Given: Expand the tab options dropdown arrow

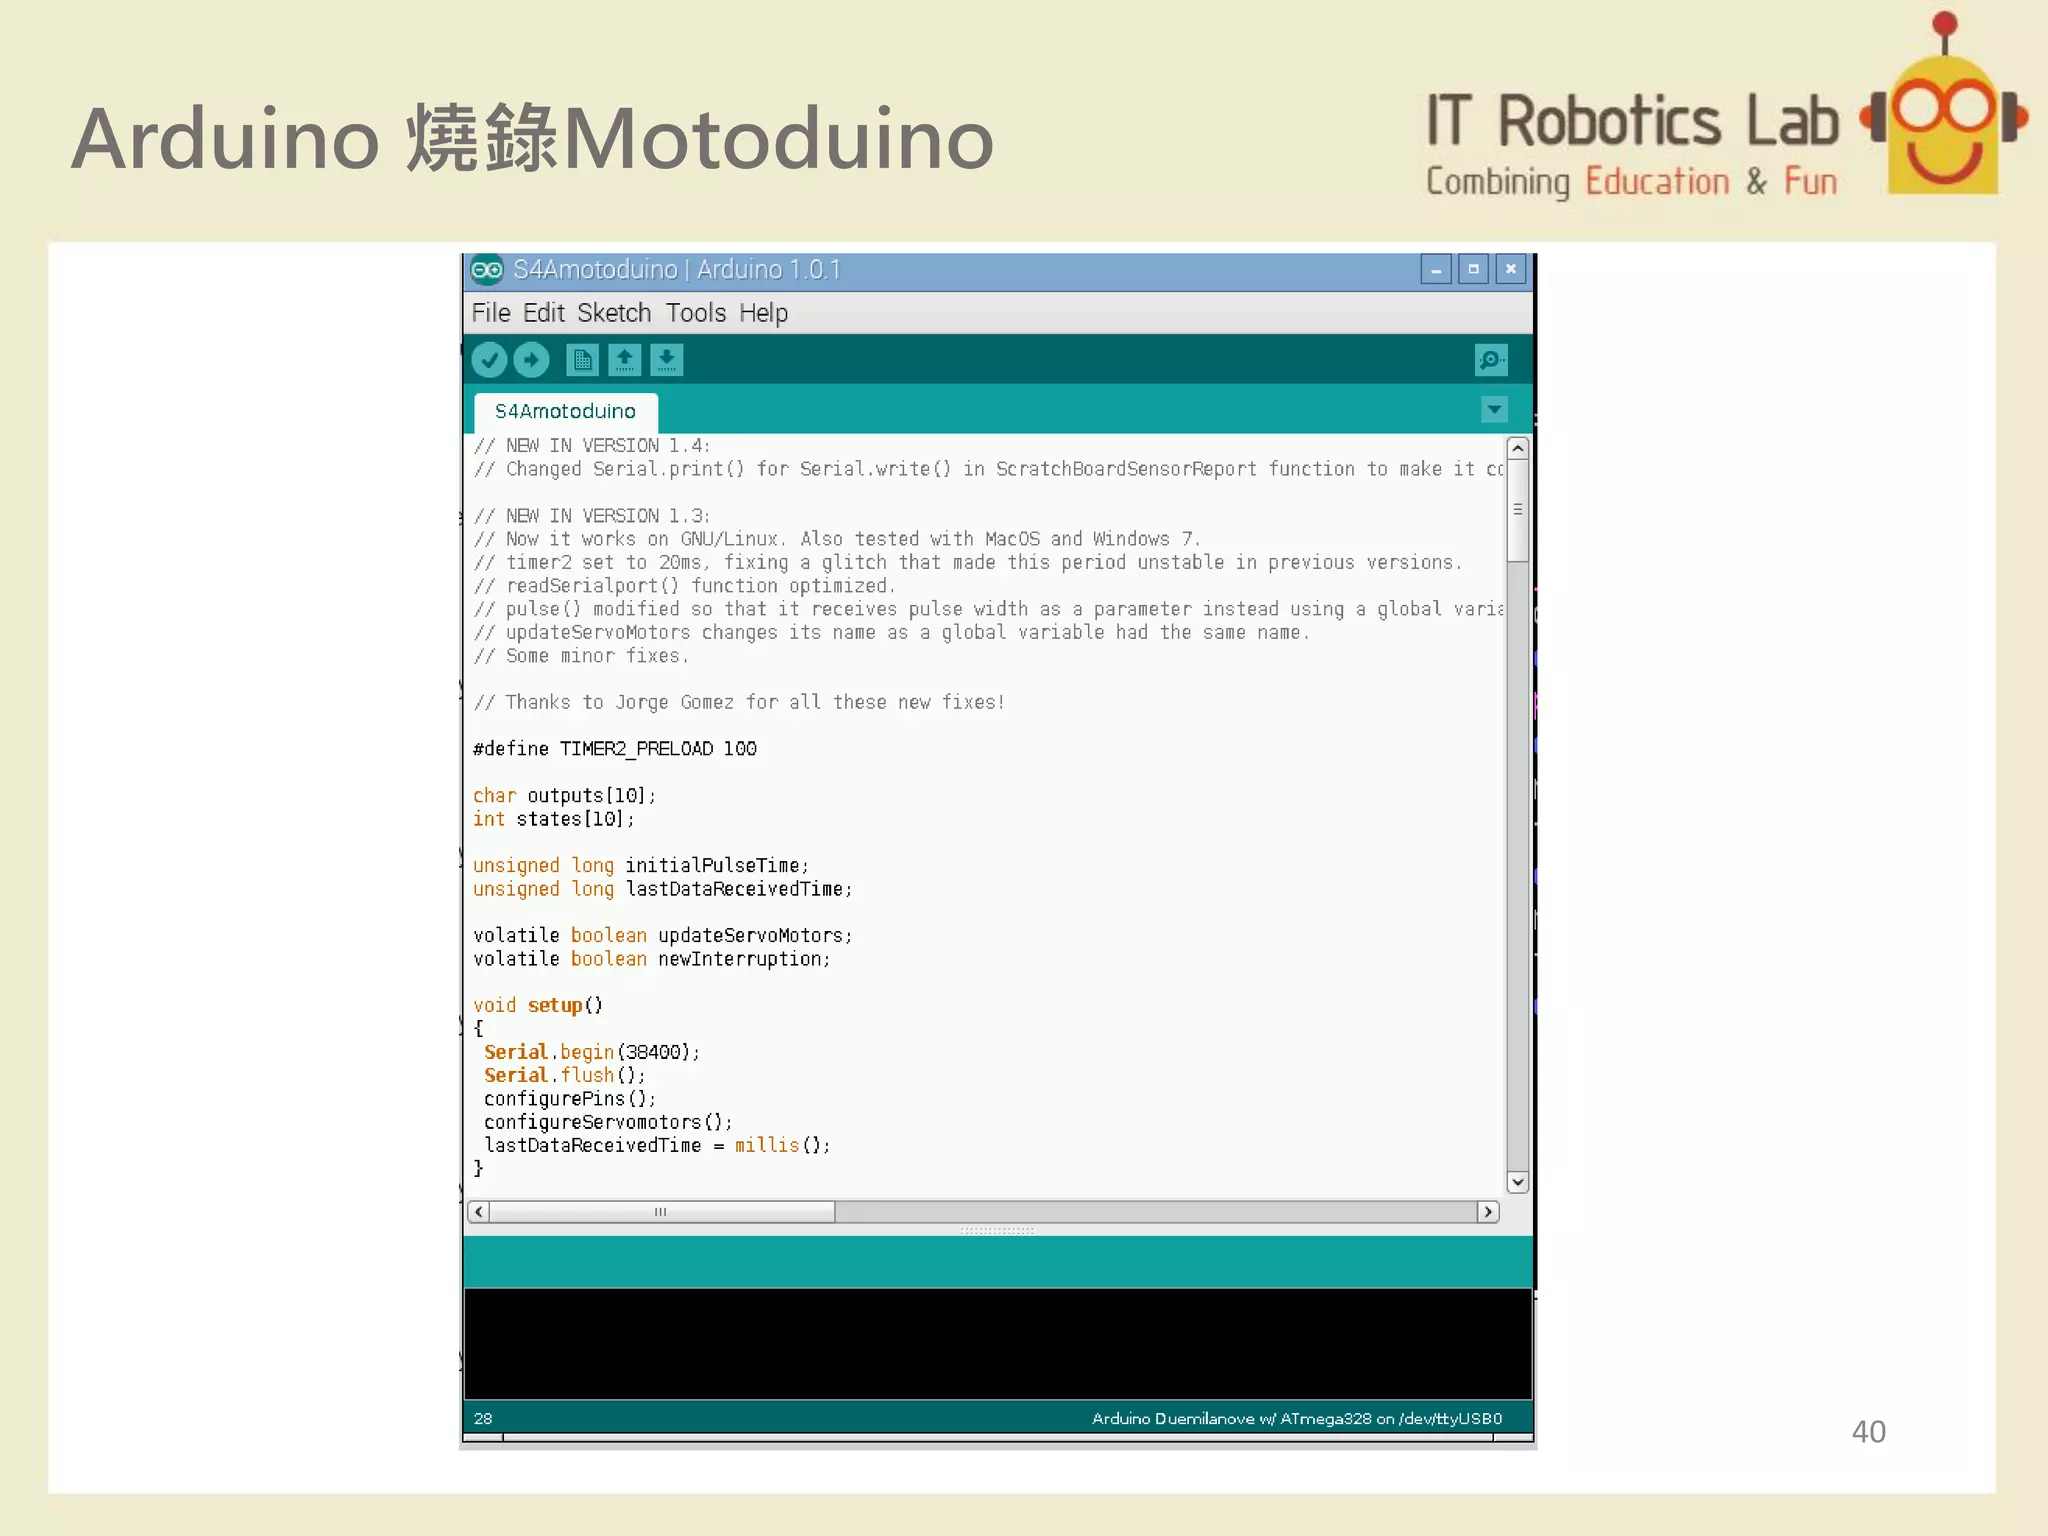Looking at the screenshot, I should coord(1494,409).
